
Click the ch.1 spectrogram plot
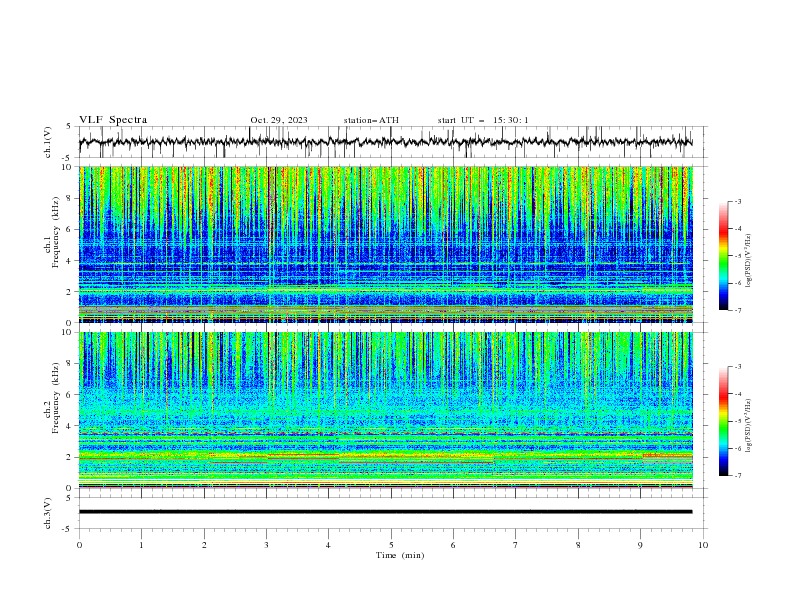(x=385, y=244)
